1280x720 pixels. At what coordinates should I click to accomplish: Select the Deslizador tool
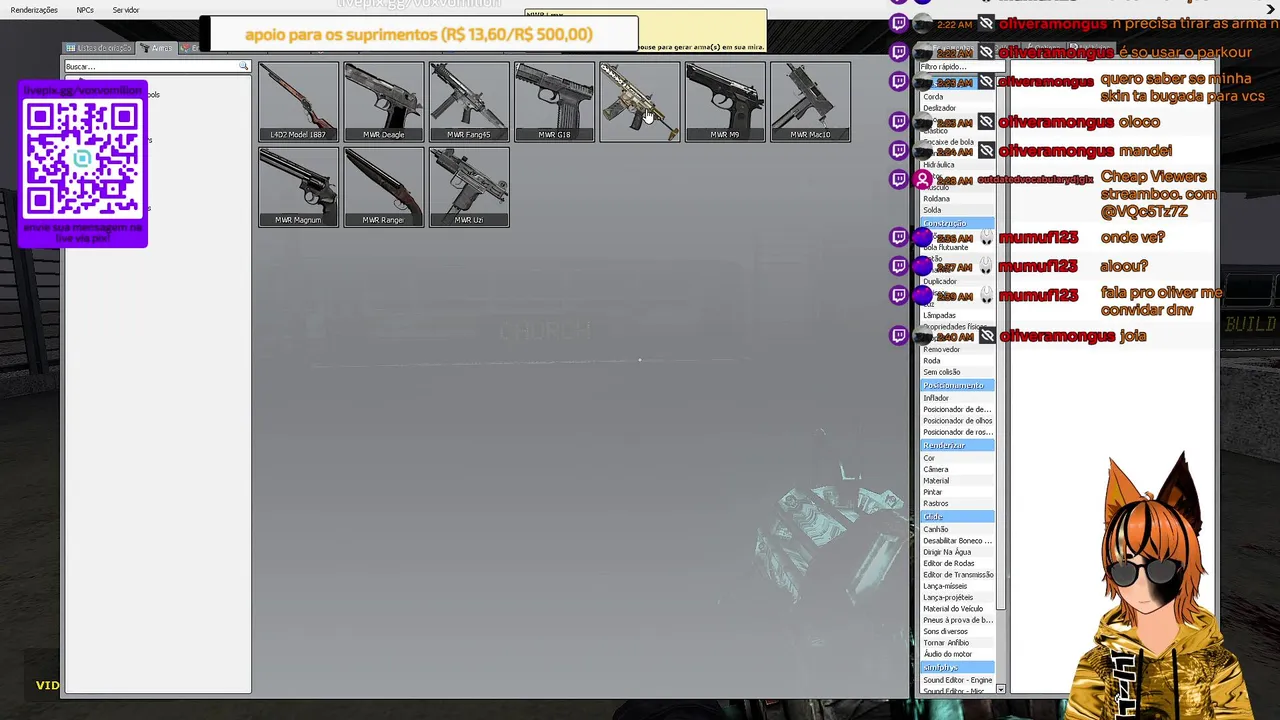coord(957,108)
